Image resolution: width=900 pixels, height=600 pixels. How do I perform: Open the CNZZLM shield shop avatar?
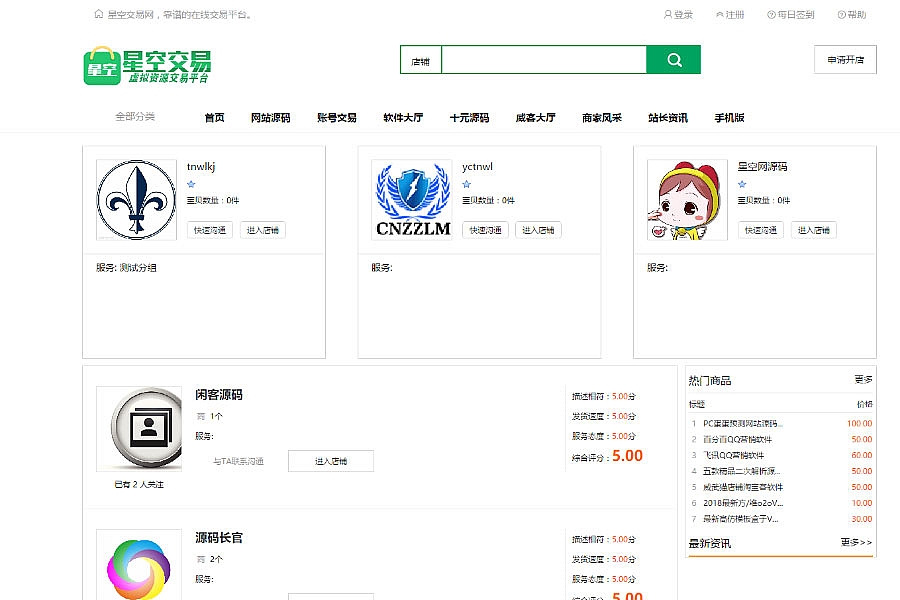(412, 200)
